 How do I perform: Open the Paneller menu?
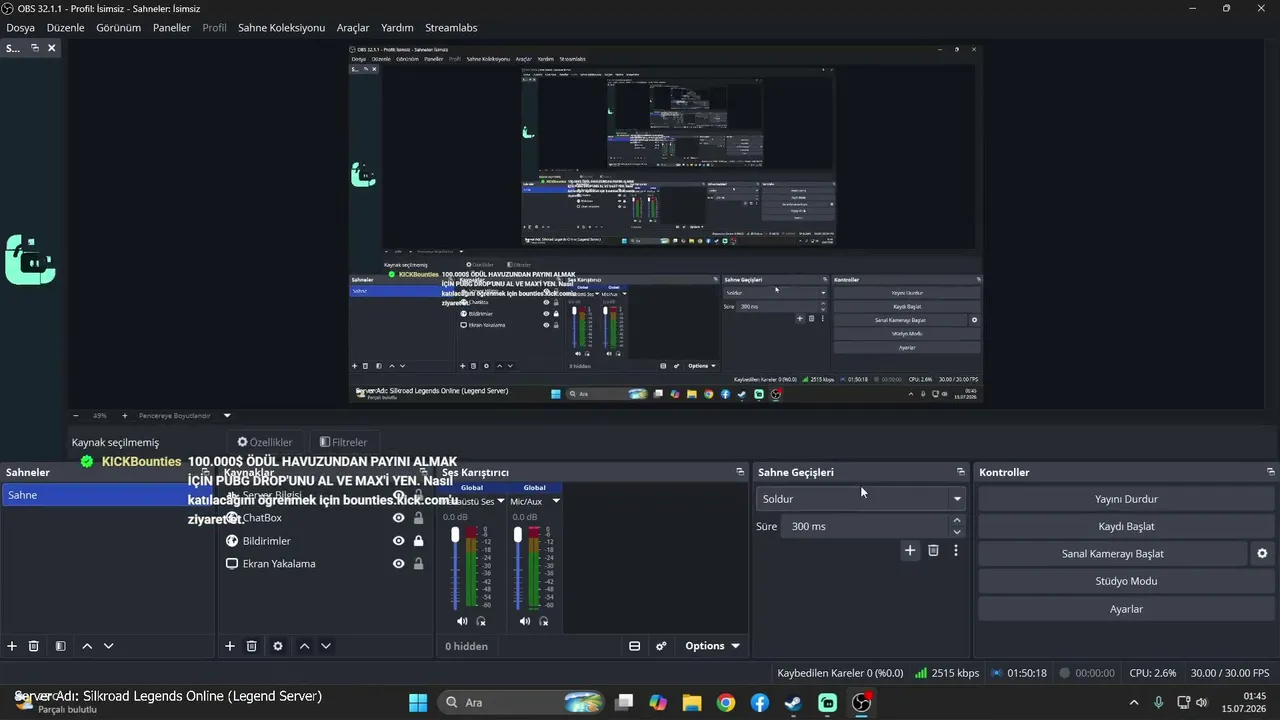click(171, 28)
